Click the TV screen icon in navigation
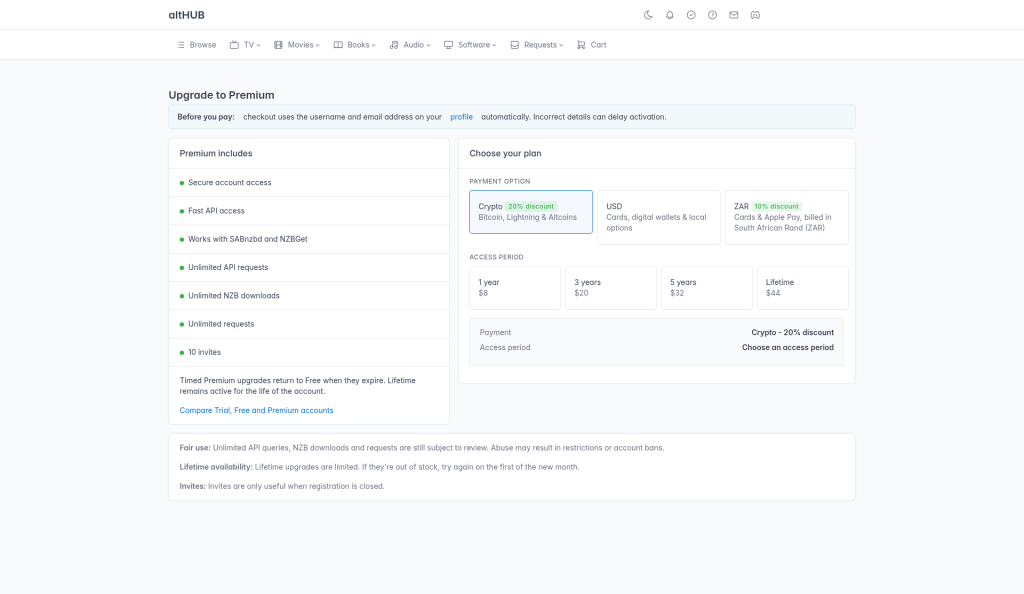The width and height of the screenshot is (1024, 594). pos(234,45)
